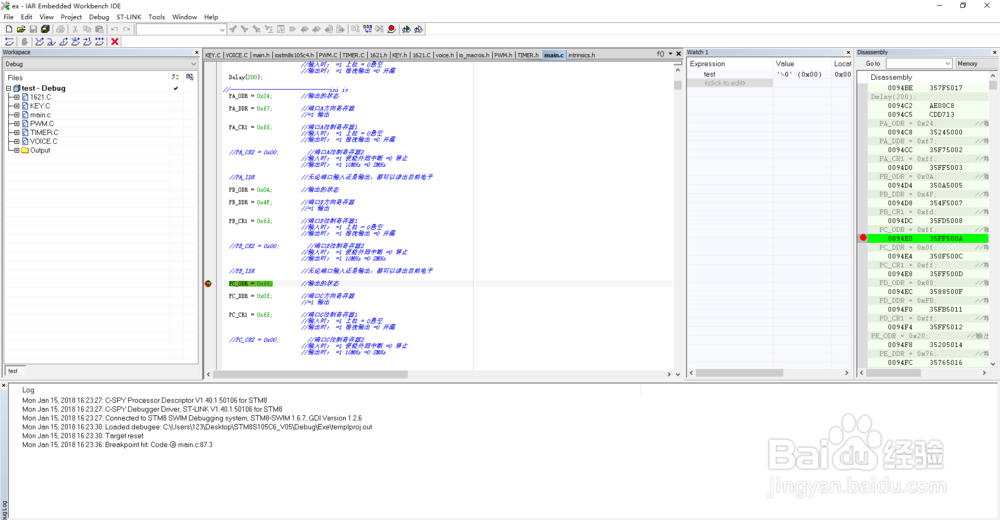Click the Cut scissors icon
The image size is (1000, 520).
point(75,29)
